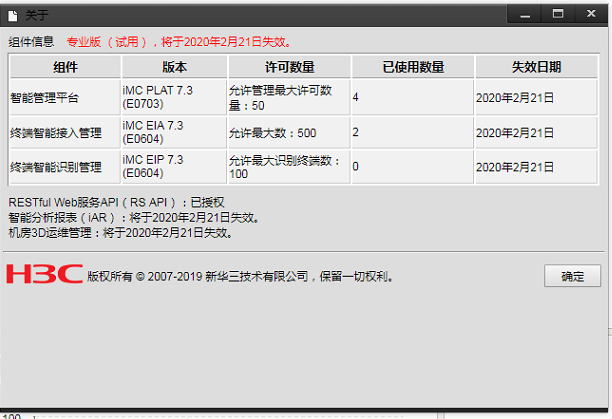This screenshot has width=612, height=419.
Task: Click the 版权所有 2007-2019 copyright text
Action: tap(240, 276)
